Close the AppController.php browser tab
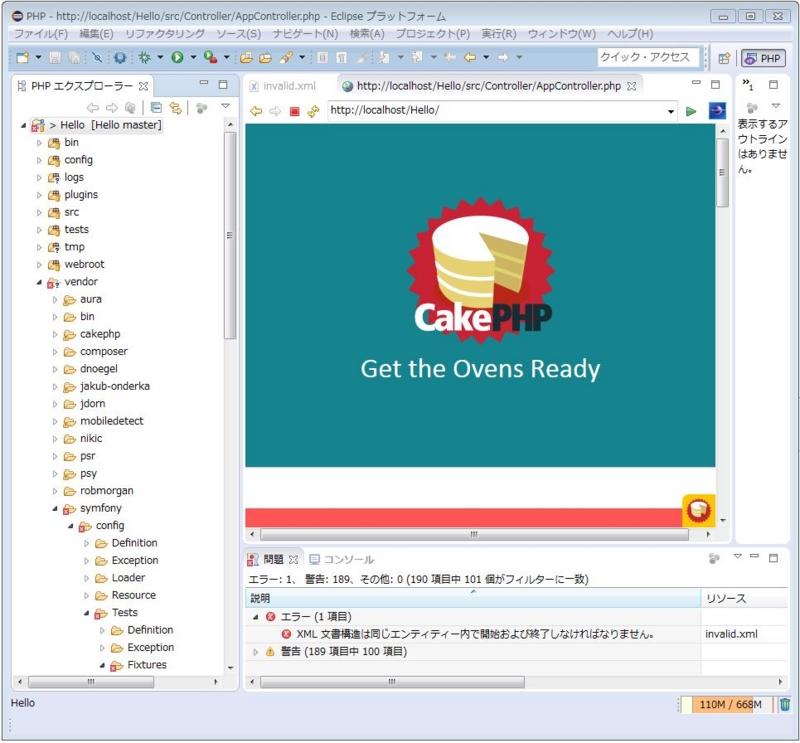Viewport: 800px width, 743px height. click(632, 86)
